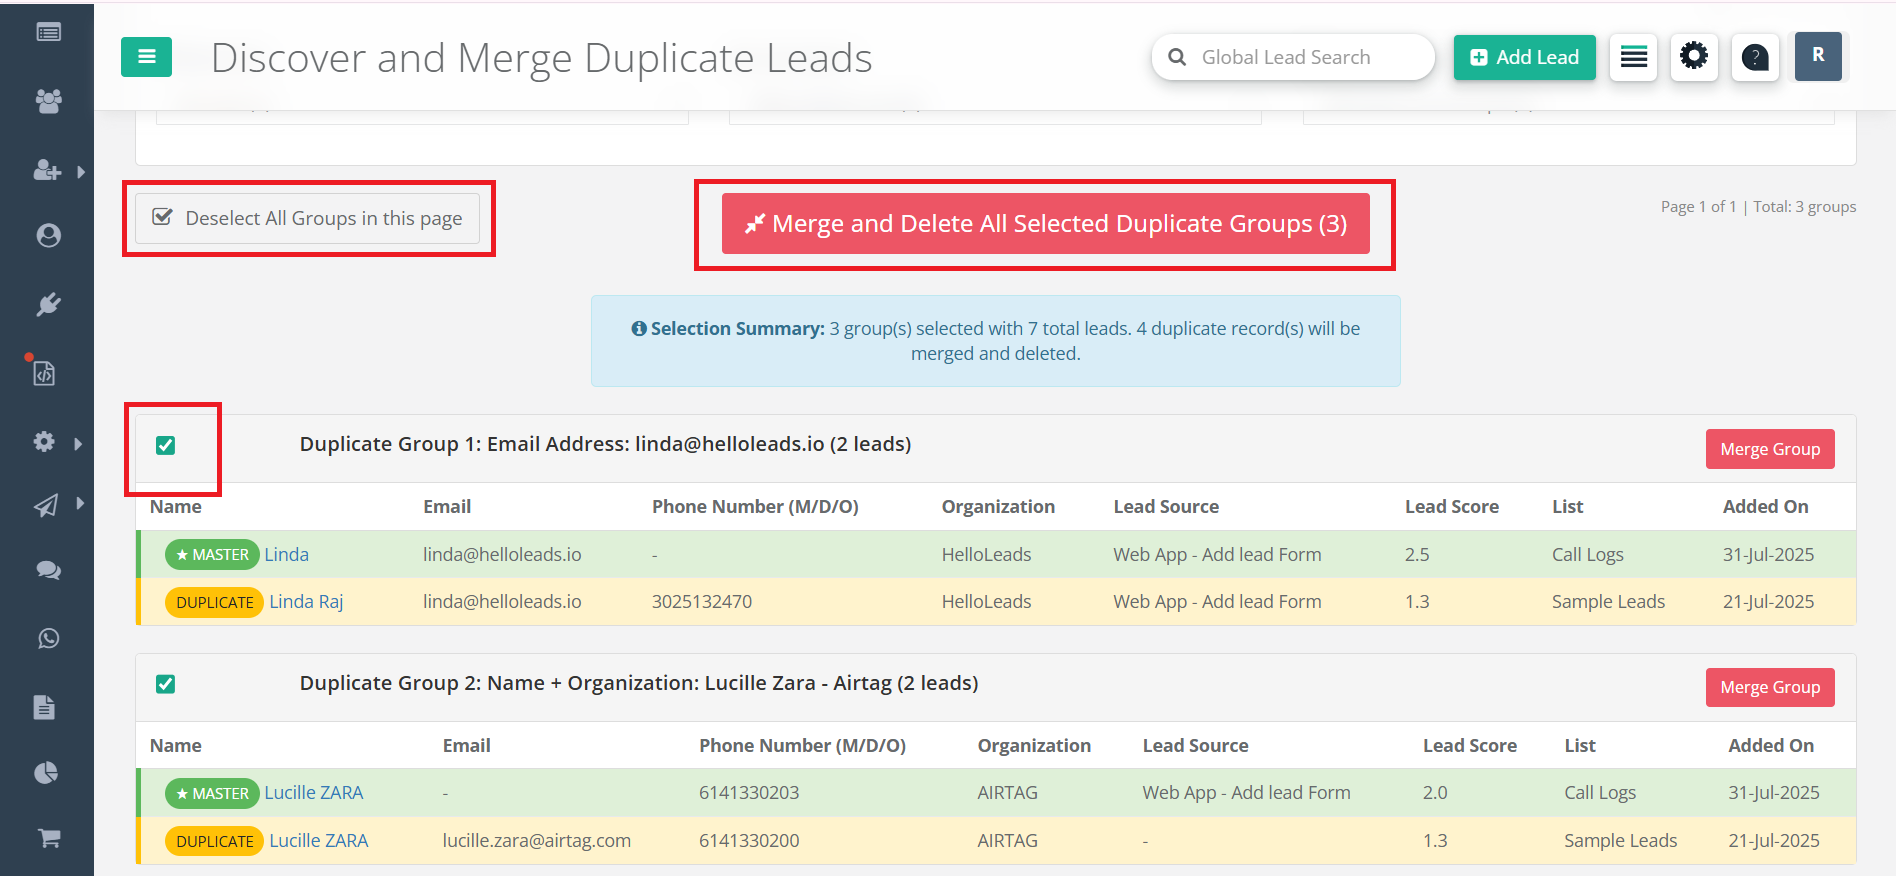
Task: Open the pie chart reports icon
Action: 46,772
